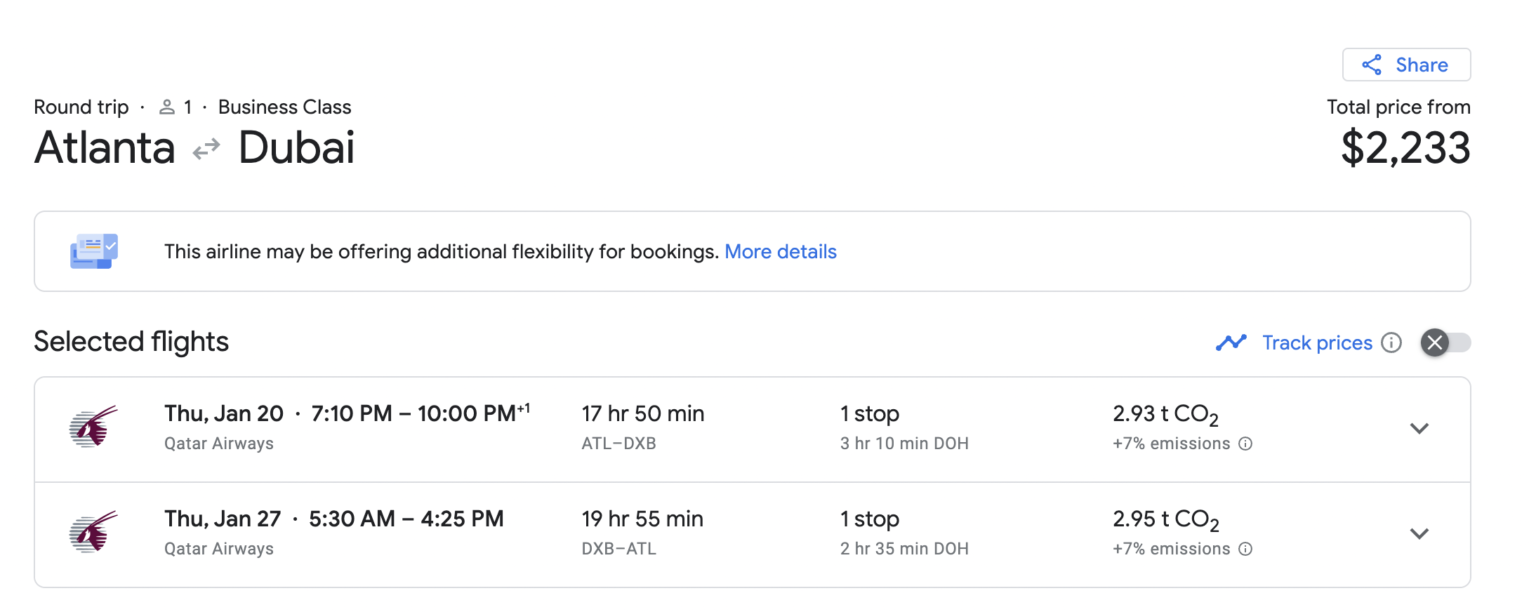The width and height of the screenshot is (1536, 612).
Task: Select the Round trip label
Action: [x=81, y=107]
